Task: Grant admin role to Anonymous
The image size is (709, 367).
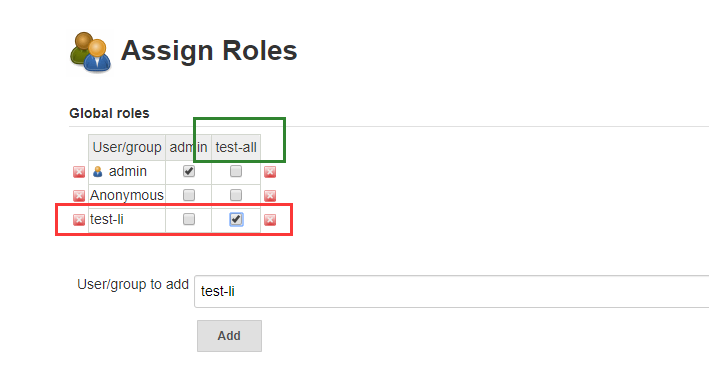Action: [189, 195]
